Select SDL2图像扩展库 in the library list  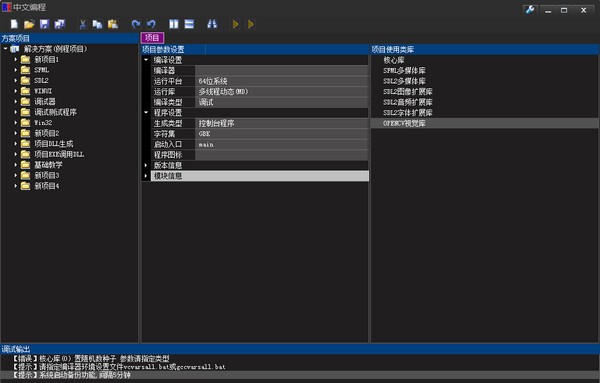(x=408, y=91)
